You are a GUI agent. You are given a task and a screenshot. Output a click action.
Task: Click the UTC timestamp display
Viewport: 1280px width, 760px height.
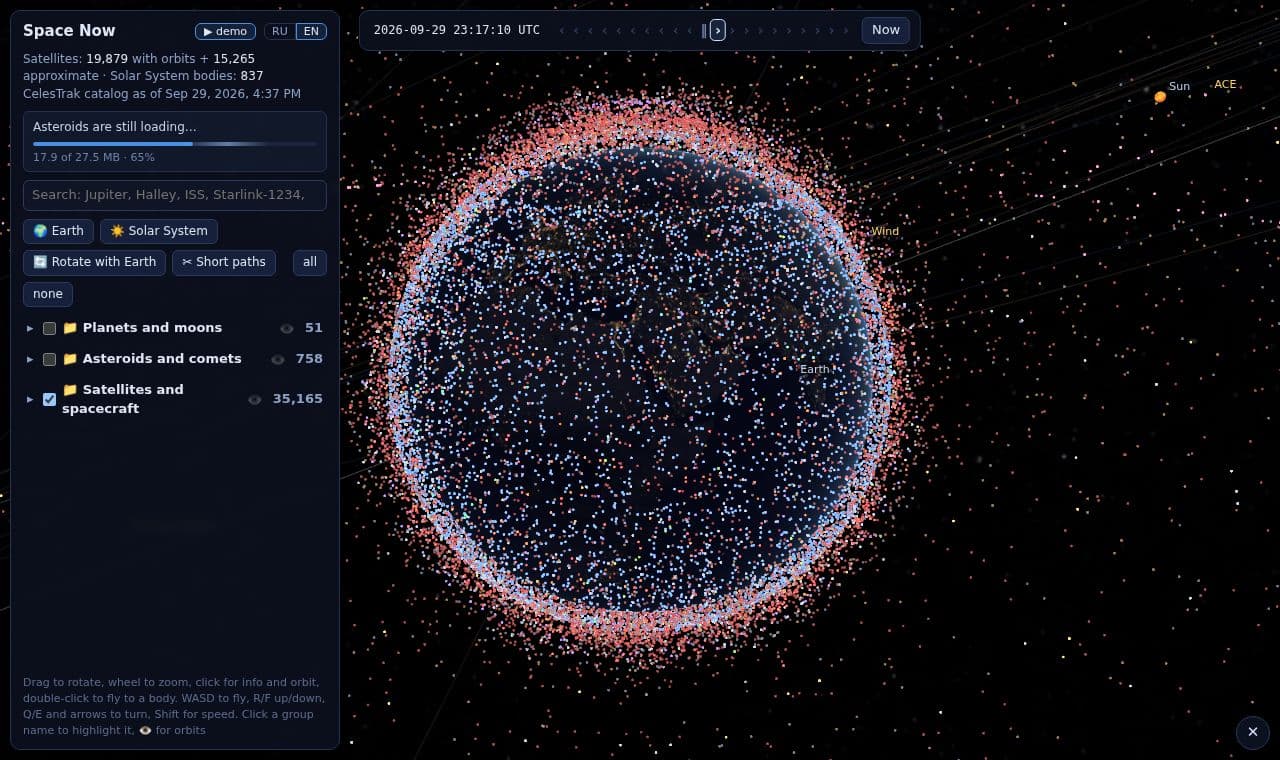457,30
